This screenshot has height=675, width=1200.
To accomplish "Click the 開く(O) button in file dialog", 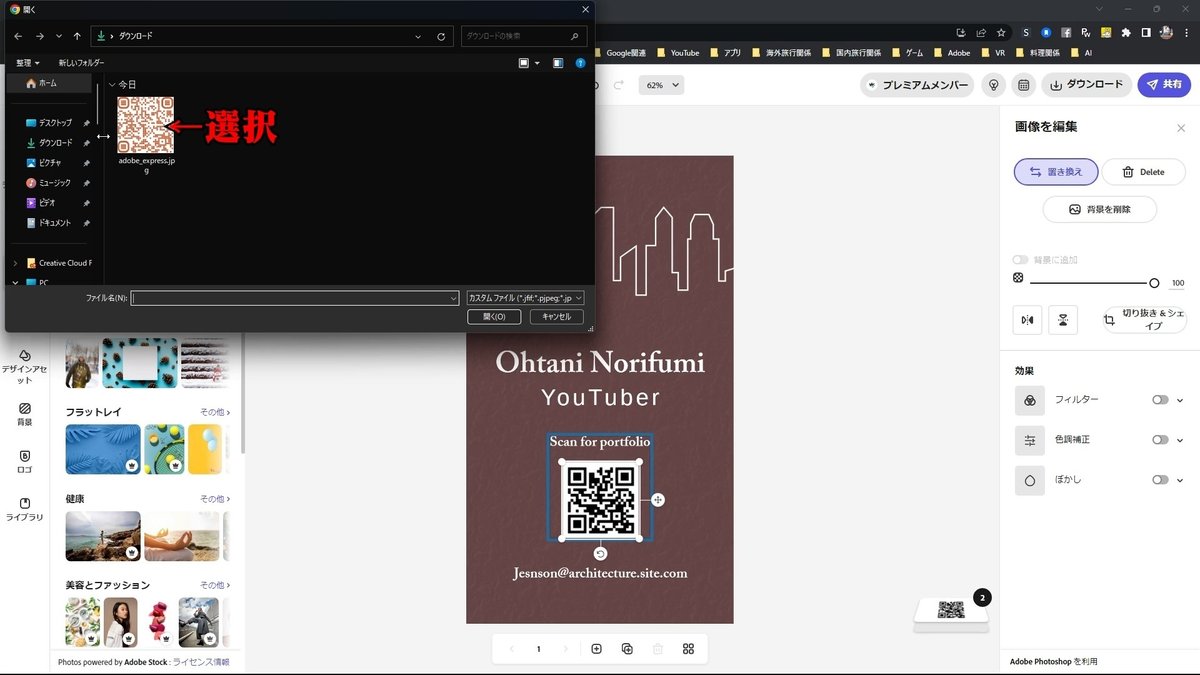I will tap(494, 316).
